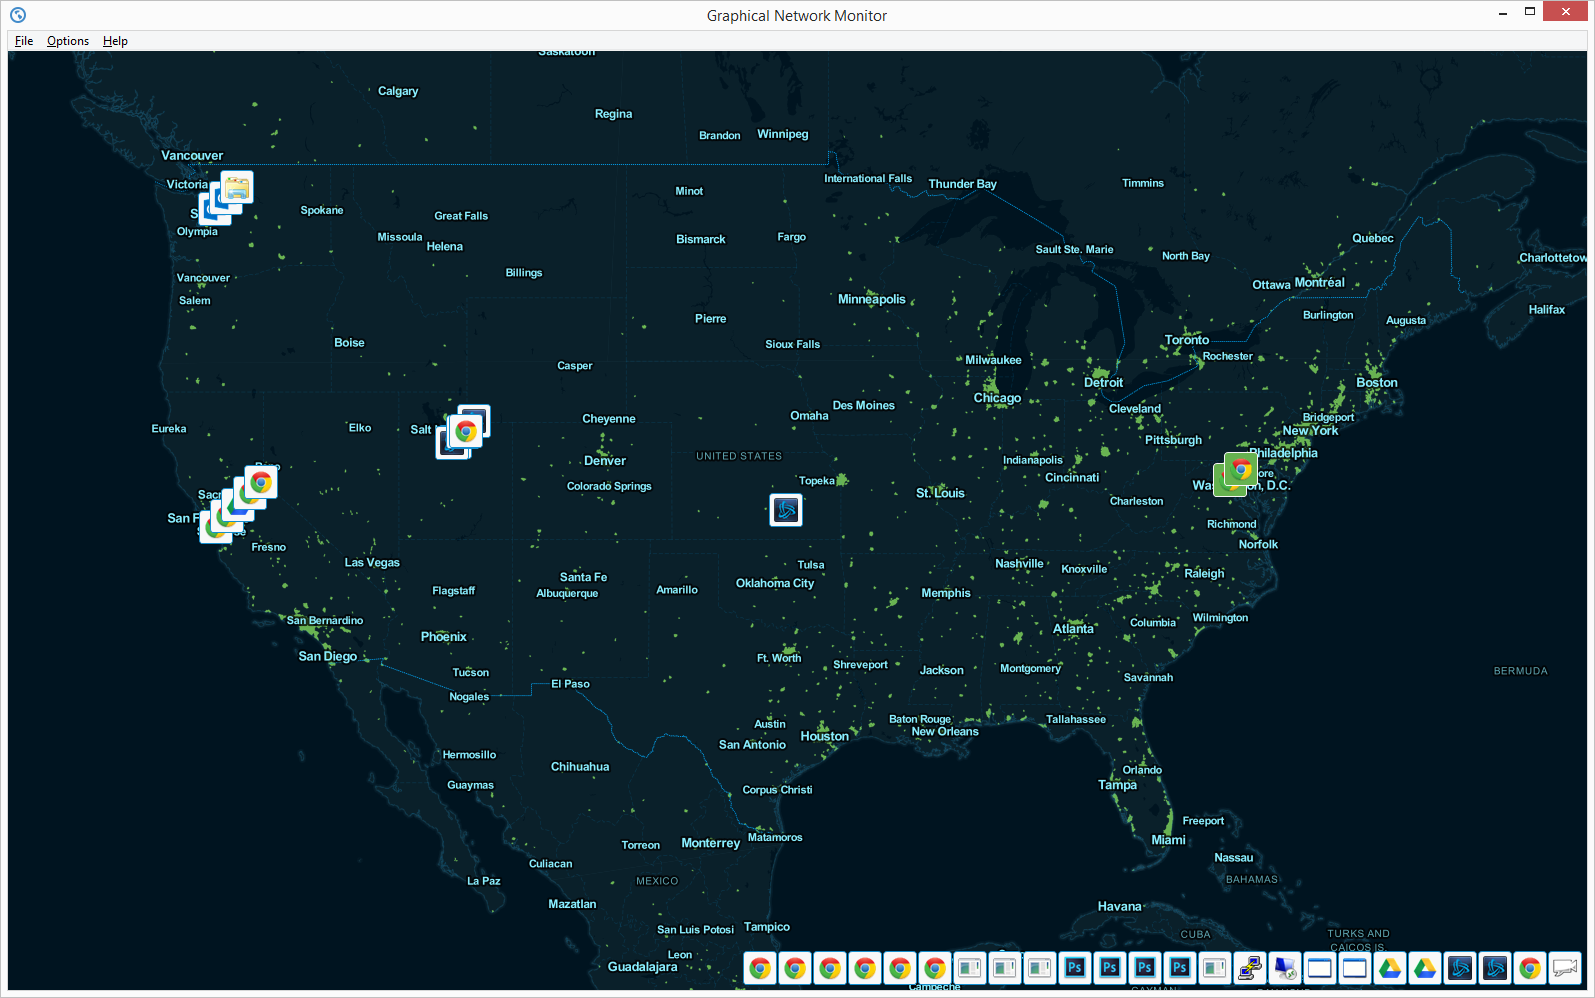The image size is (1595, 998).
Task: Click the Chicago label on the map
Action: click(997, 398)
